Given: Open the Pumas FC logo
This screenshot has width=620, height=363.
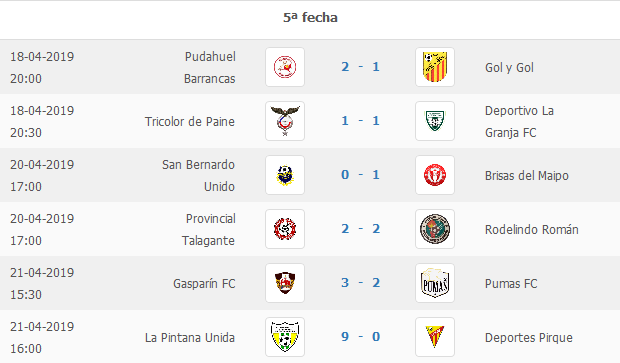Looking at the screenshot, I should (x=435, y=283).
